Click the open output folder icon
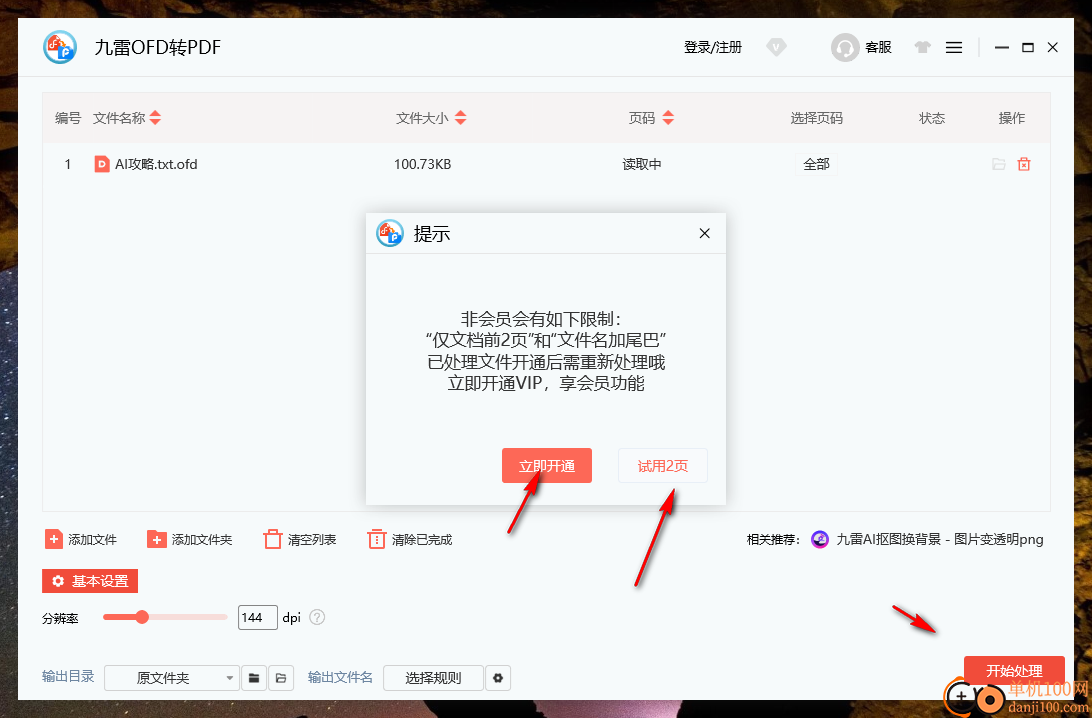This screenshot has width=1092, height=718. (x=281, y=678)
